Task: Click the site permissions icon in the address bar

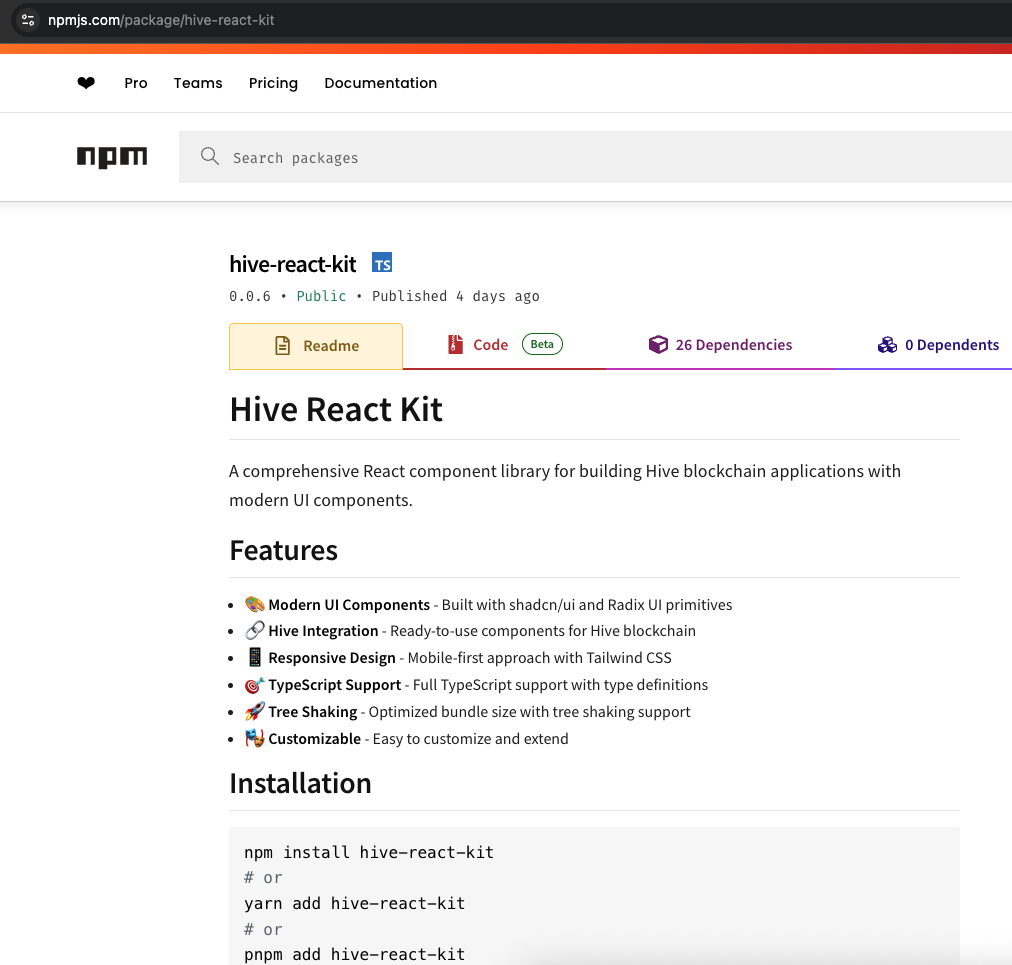Action: 28,18
